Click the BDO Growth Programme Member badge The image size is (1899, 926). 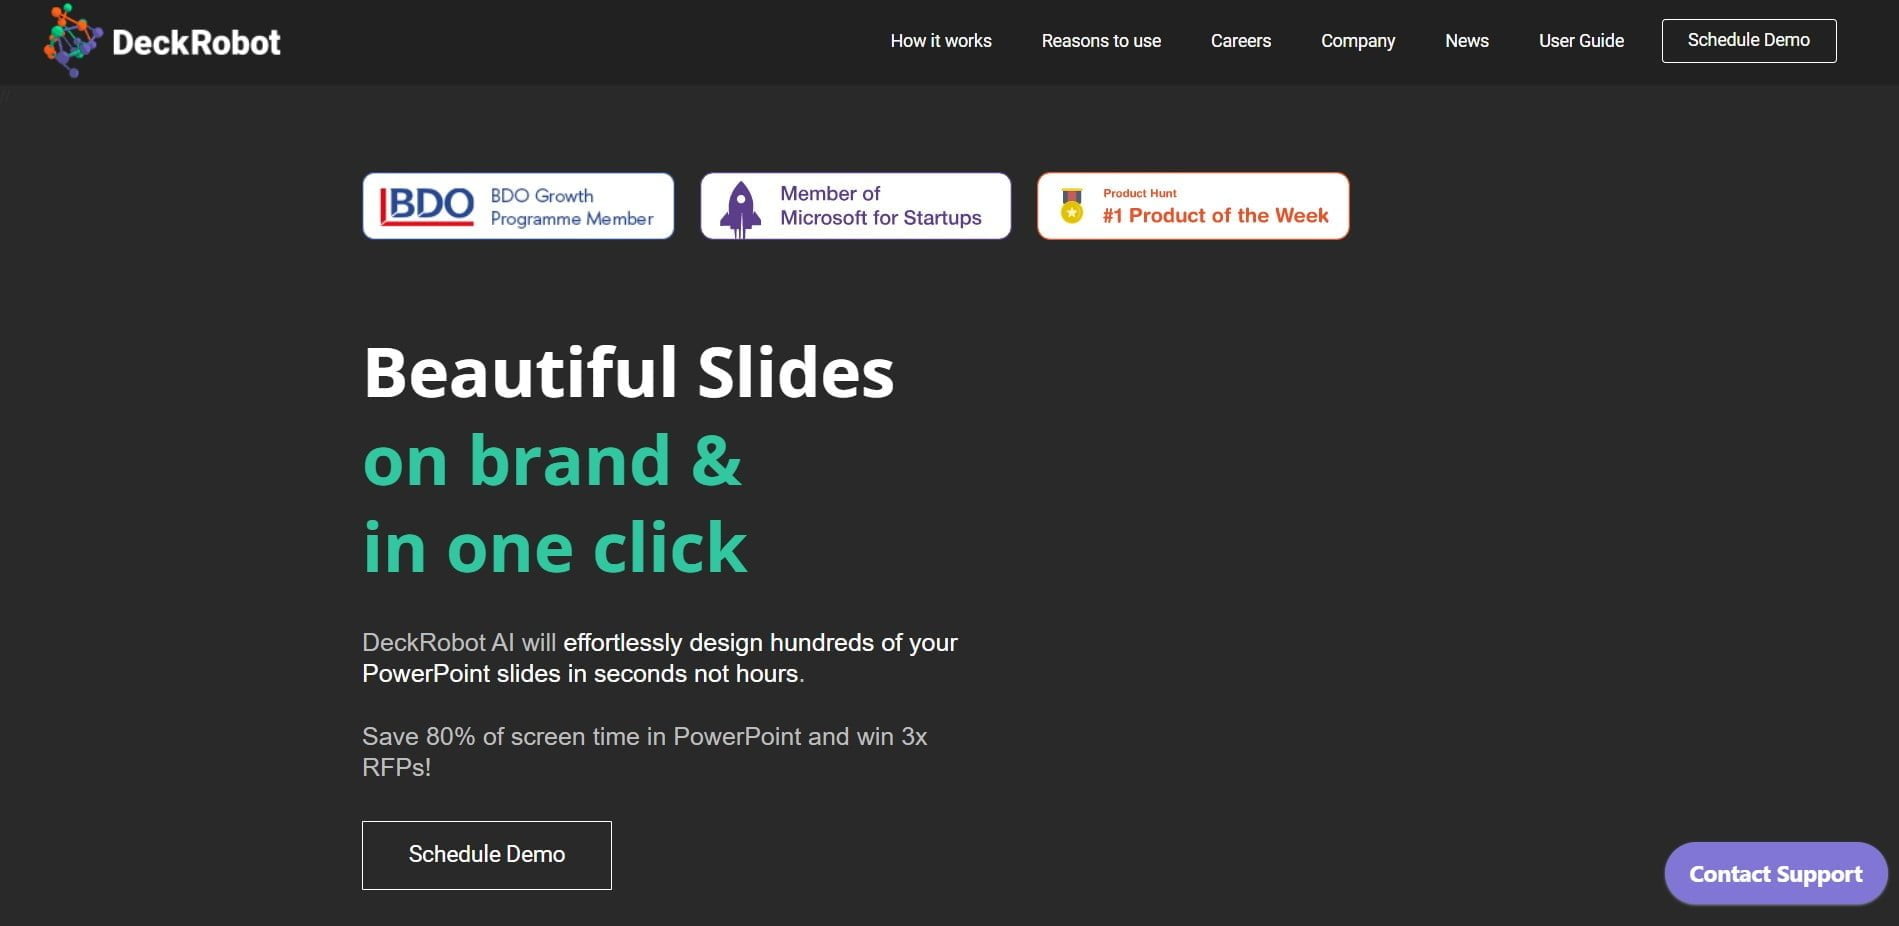[x=518, y=206]
